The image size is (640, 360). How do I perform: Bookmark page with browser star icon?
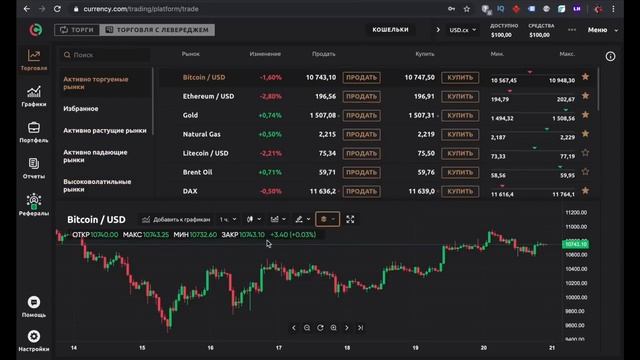click(467, 9)
